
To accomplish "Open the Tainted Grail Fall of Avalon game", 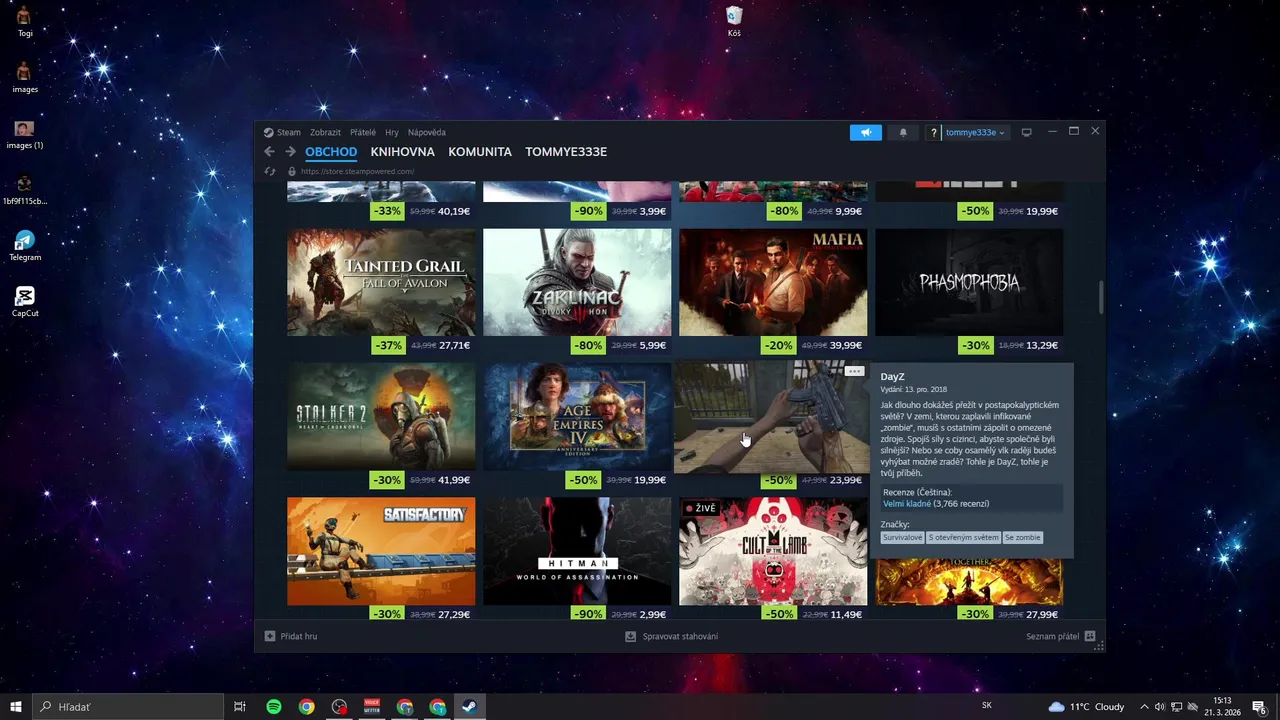I will [381, 282].
